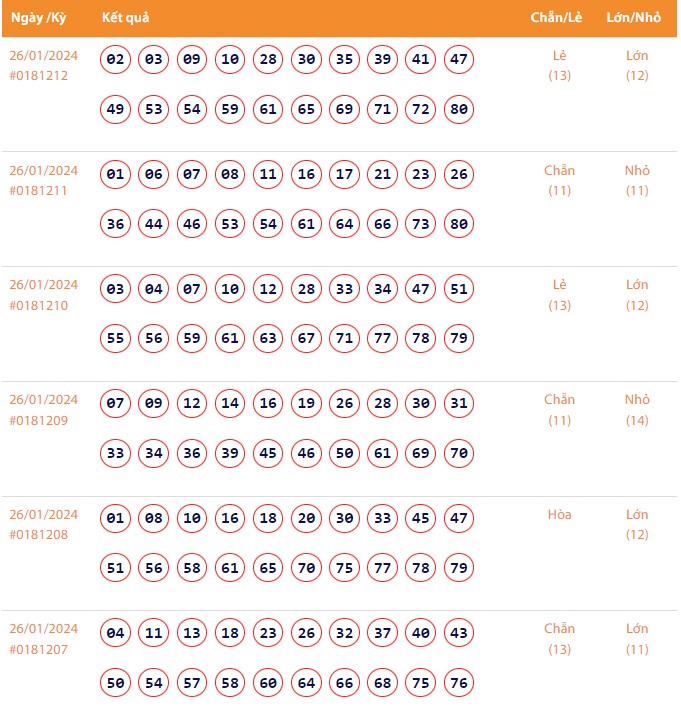
Task: Select the "Lớn/Nhỏ" column header
Action: (x=634, y=18)
